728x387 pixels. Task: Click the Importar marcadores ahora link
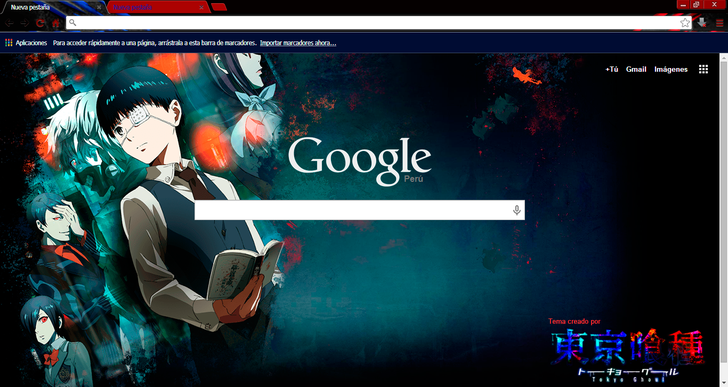coord(298,43)
